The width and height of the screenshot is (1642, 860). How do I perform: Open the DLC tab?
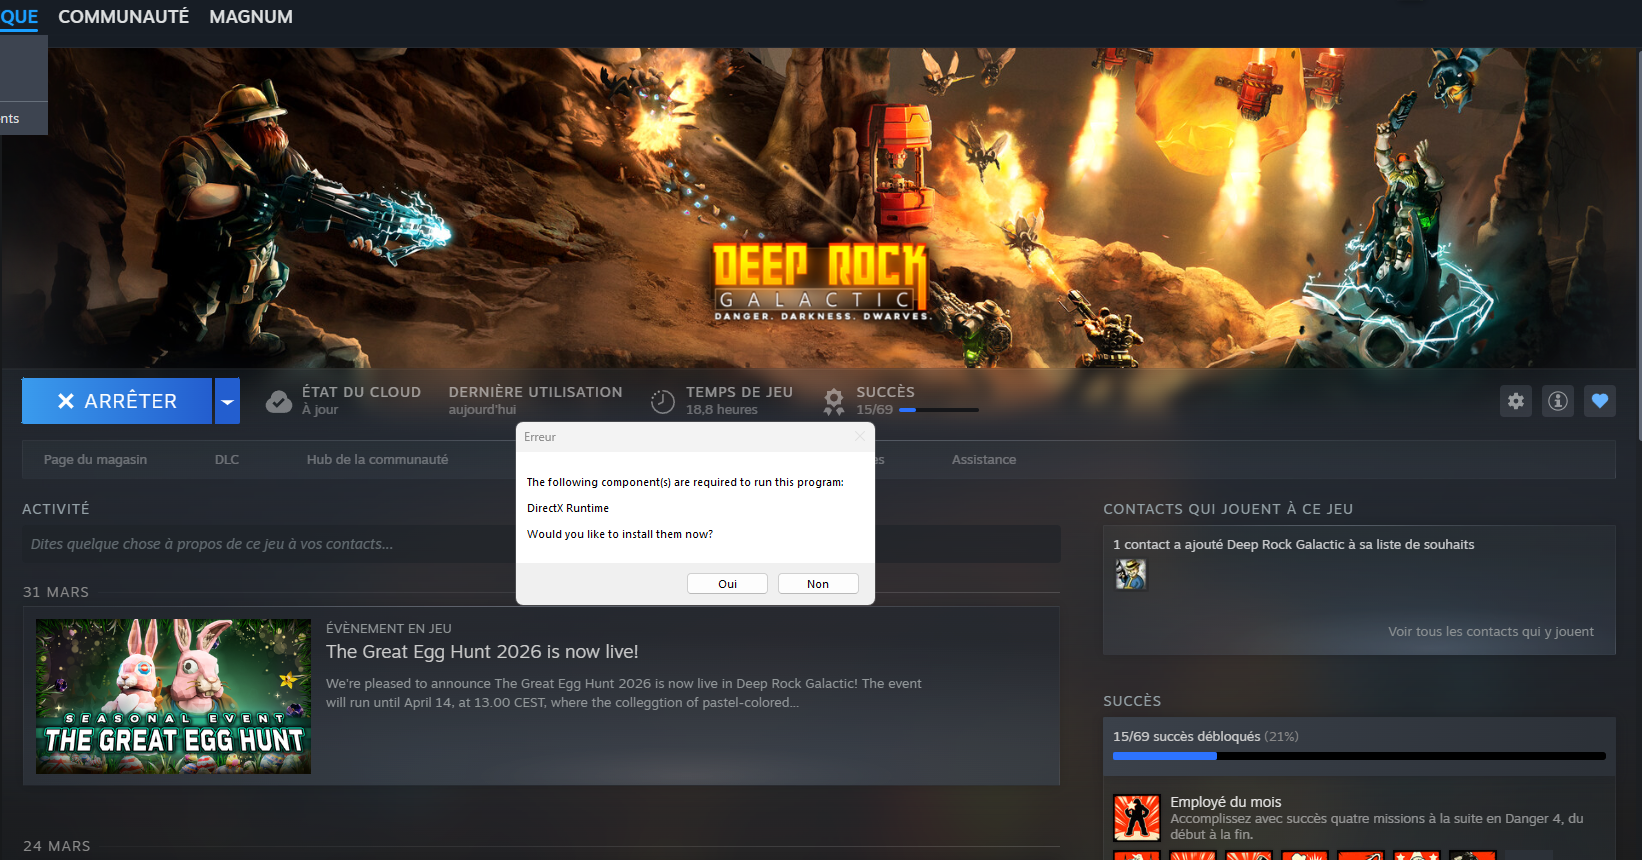[227, 460]
